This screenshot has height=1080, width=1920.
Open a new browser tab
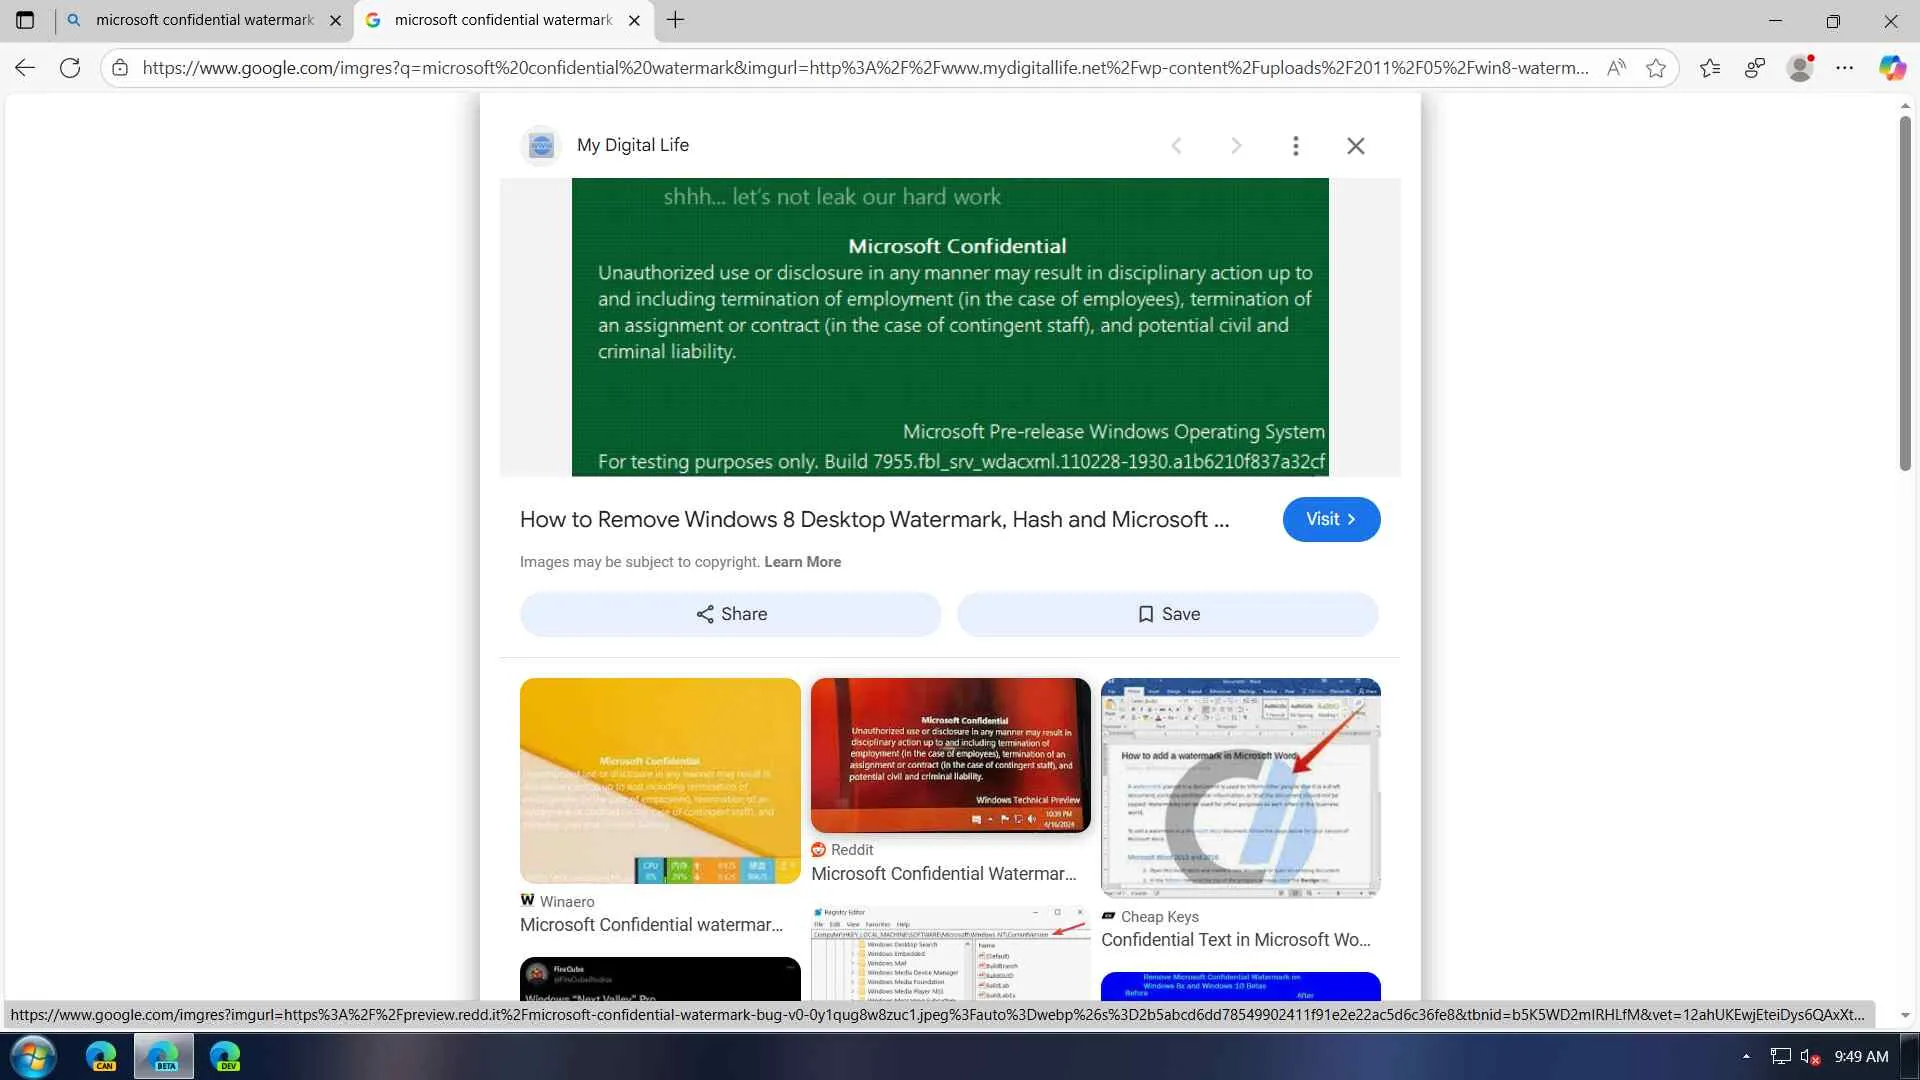click(x=676, y=20)
